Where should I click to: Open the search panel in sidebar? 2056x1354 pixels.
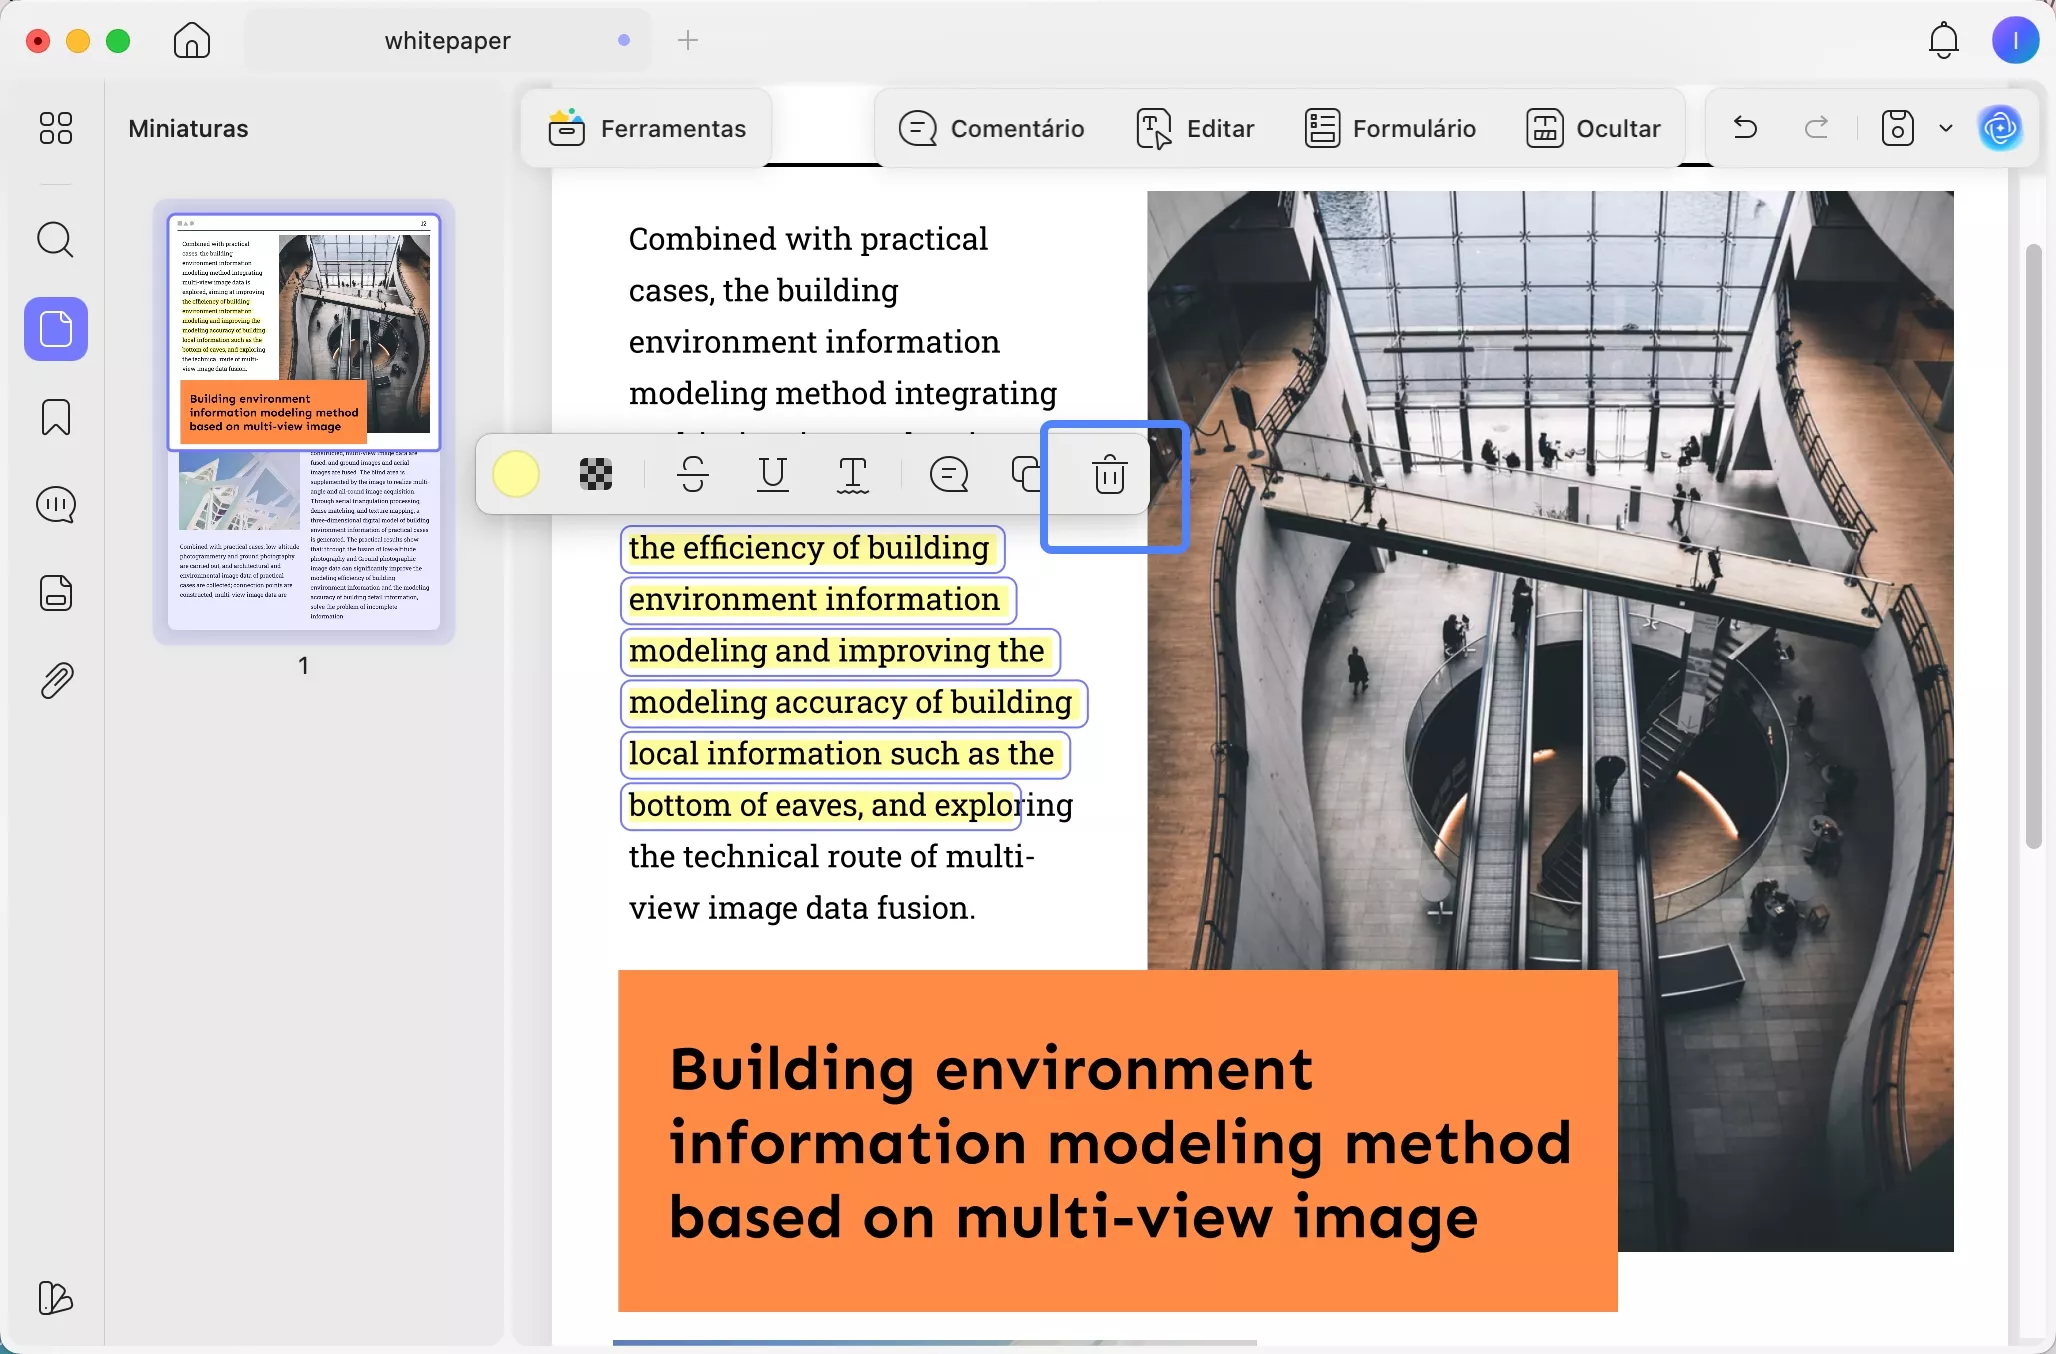point(55,240)
